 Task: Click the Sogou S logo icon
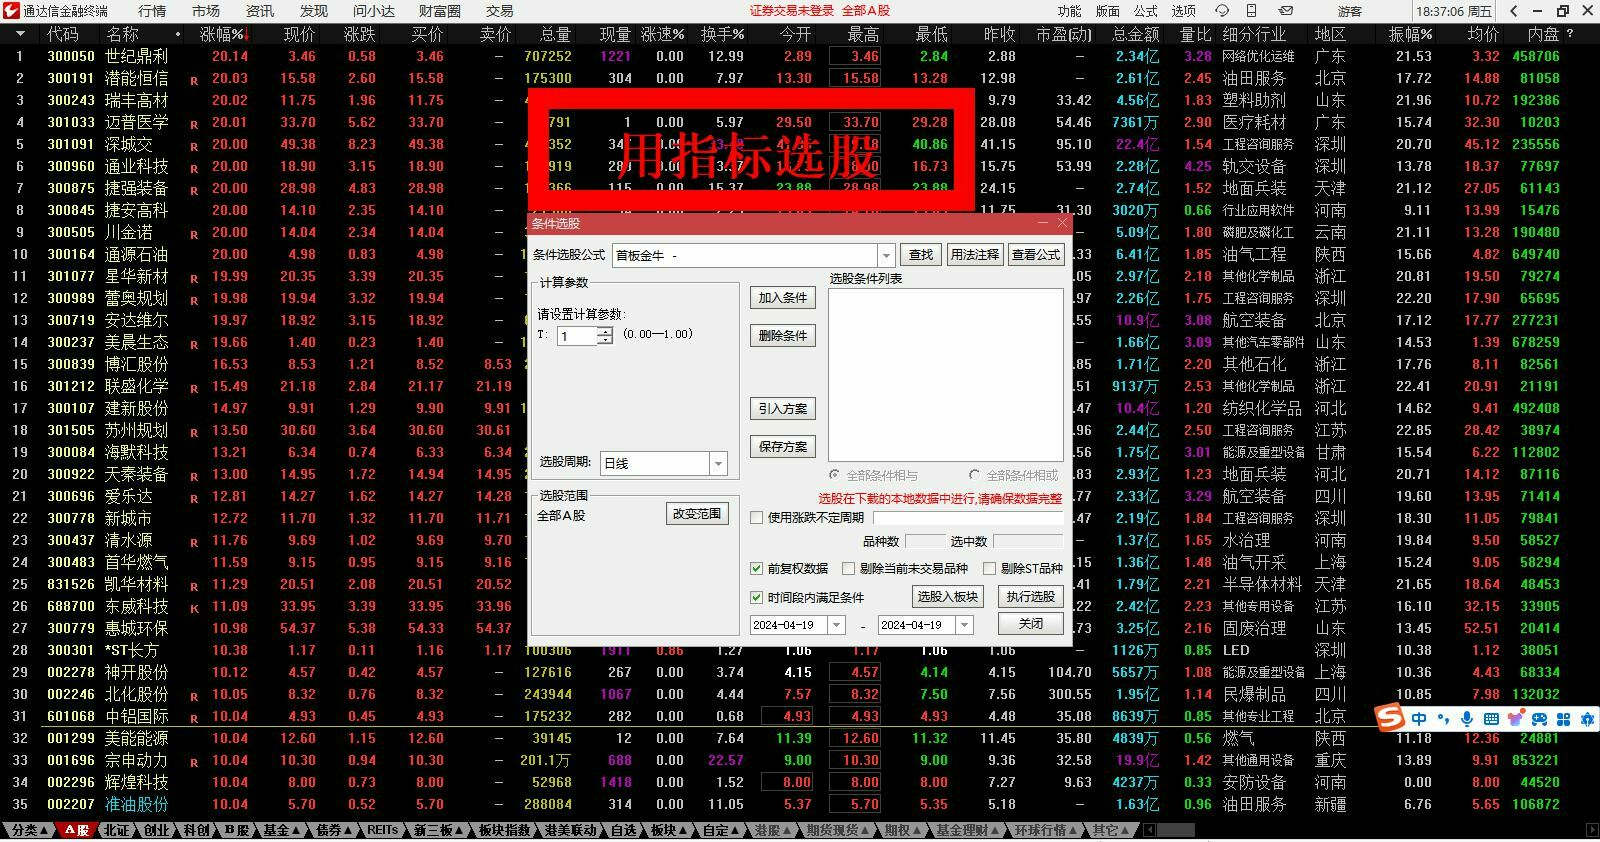point(1390,718)
